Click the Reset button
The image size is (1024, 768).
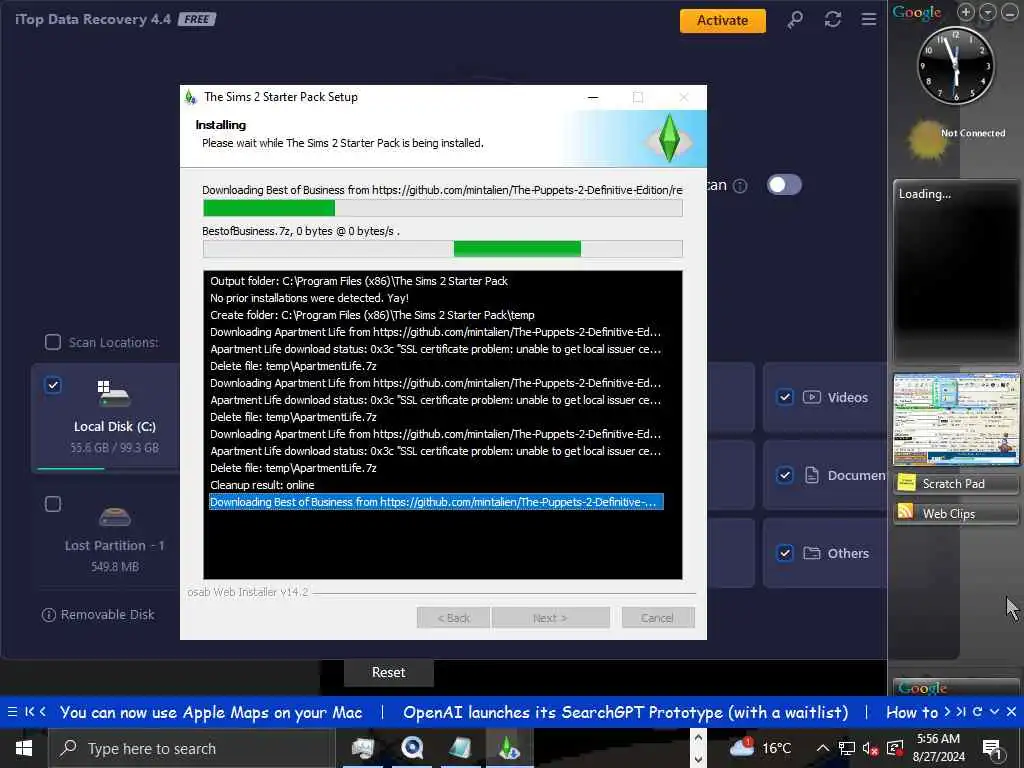pos(389,673)
